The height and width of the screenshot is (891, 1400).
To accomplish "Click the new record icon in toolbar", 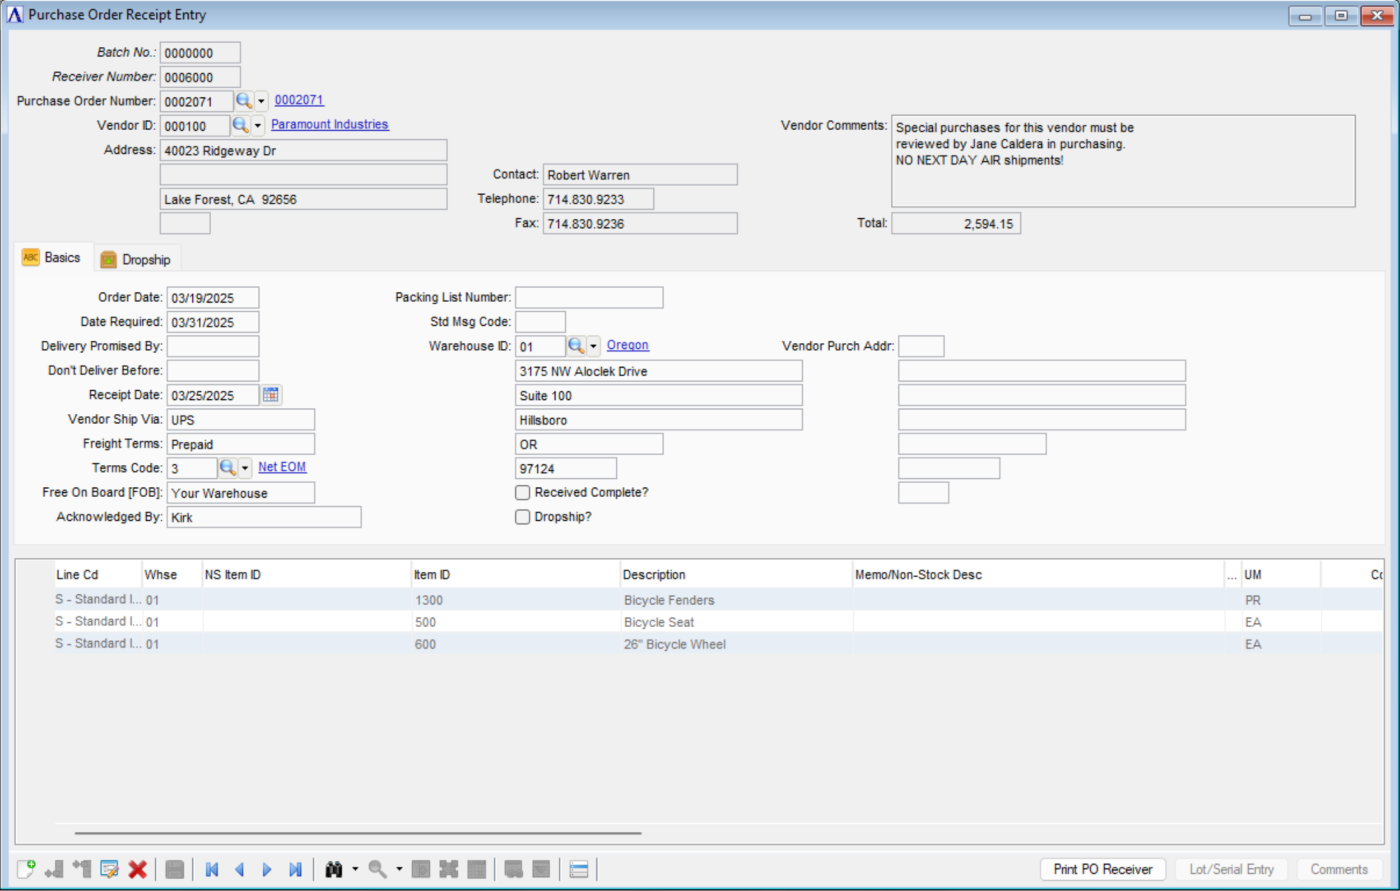I will 26,869.
